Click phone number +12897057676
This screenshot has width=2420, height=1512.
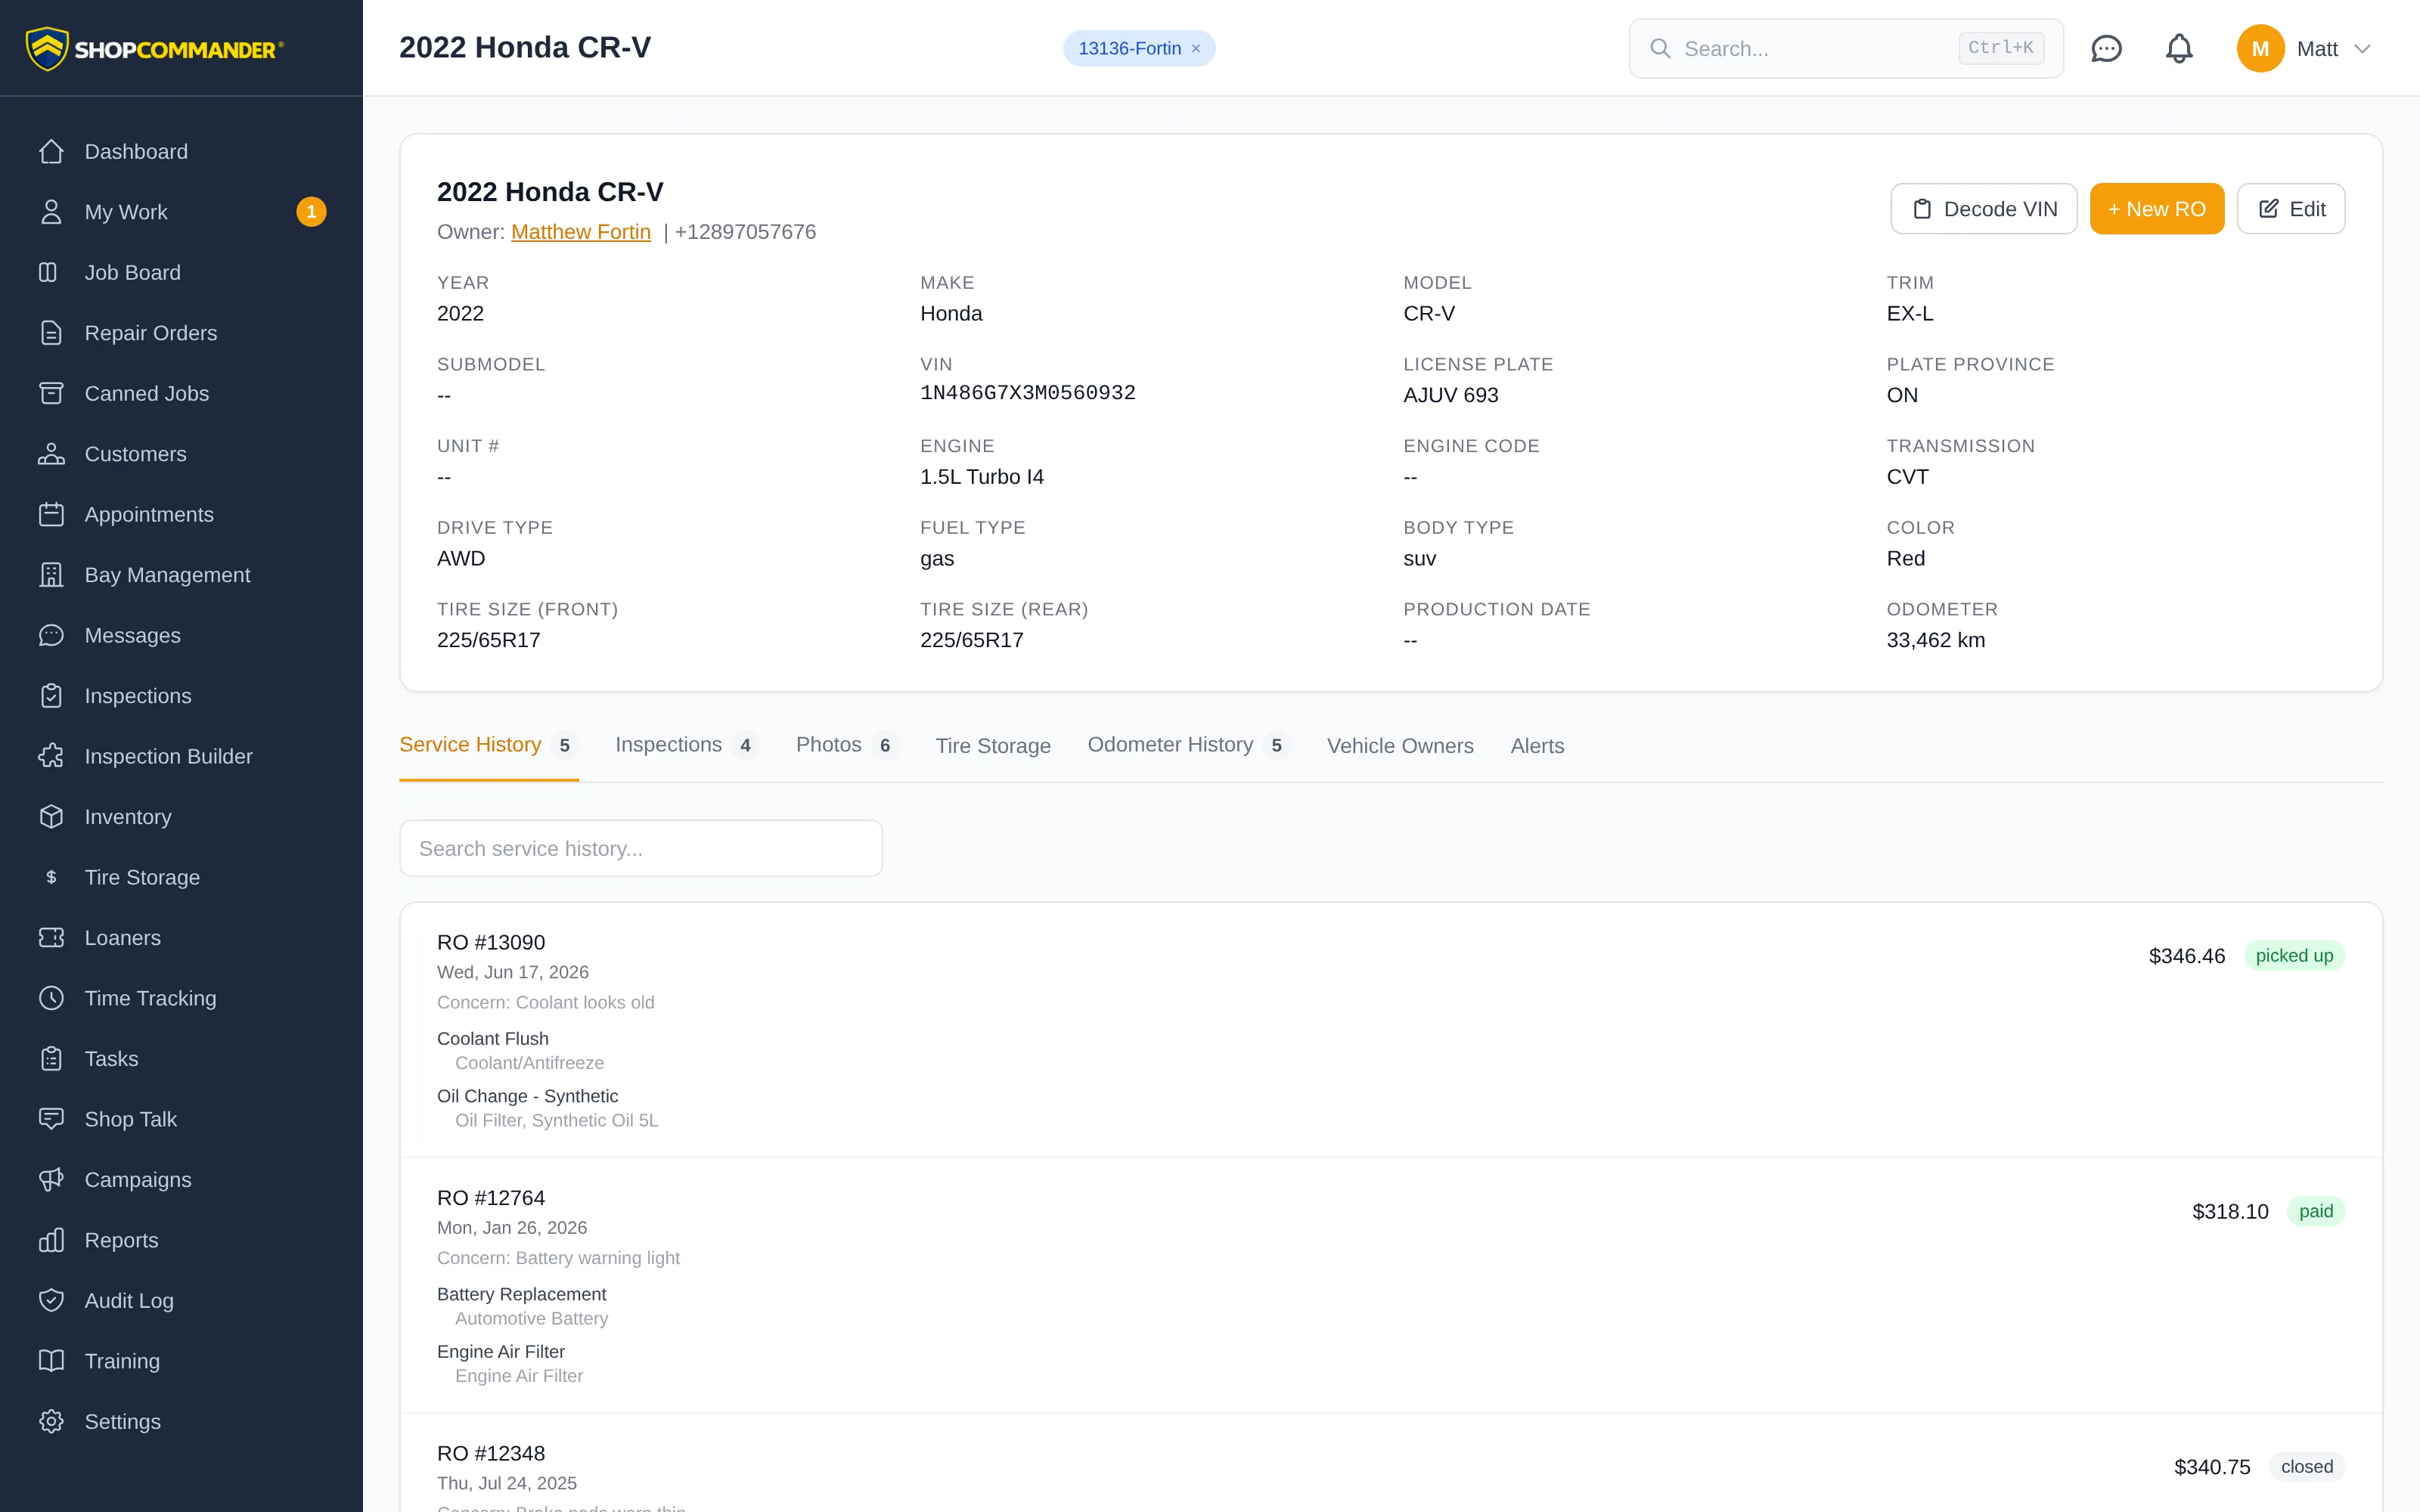click(x=745, y=232)
